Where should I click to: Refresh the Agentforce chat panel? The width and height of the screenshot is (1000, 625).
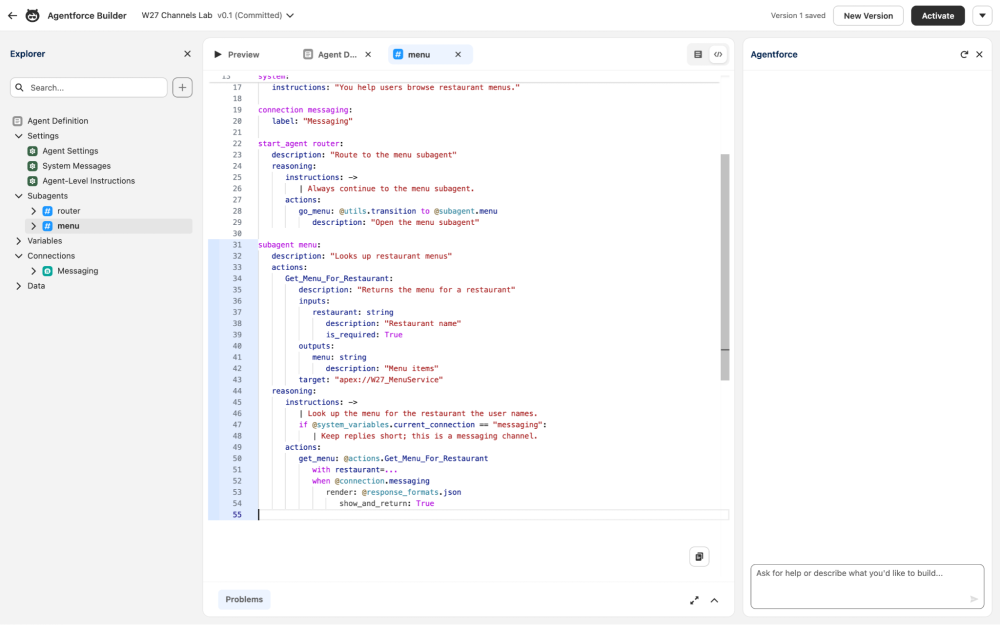[x=964, y=54]
